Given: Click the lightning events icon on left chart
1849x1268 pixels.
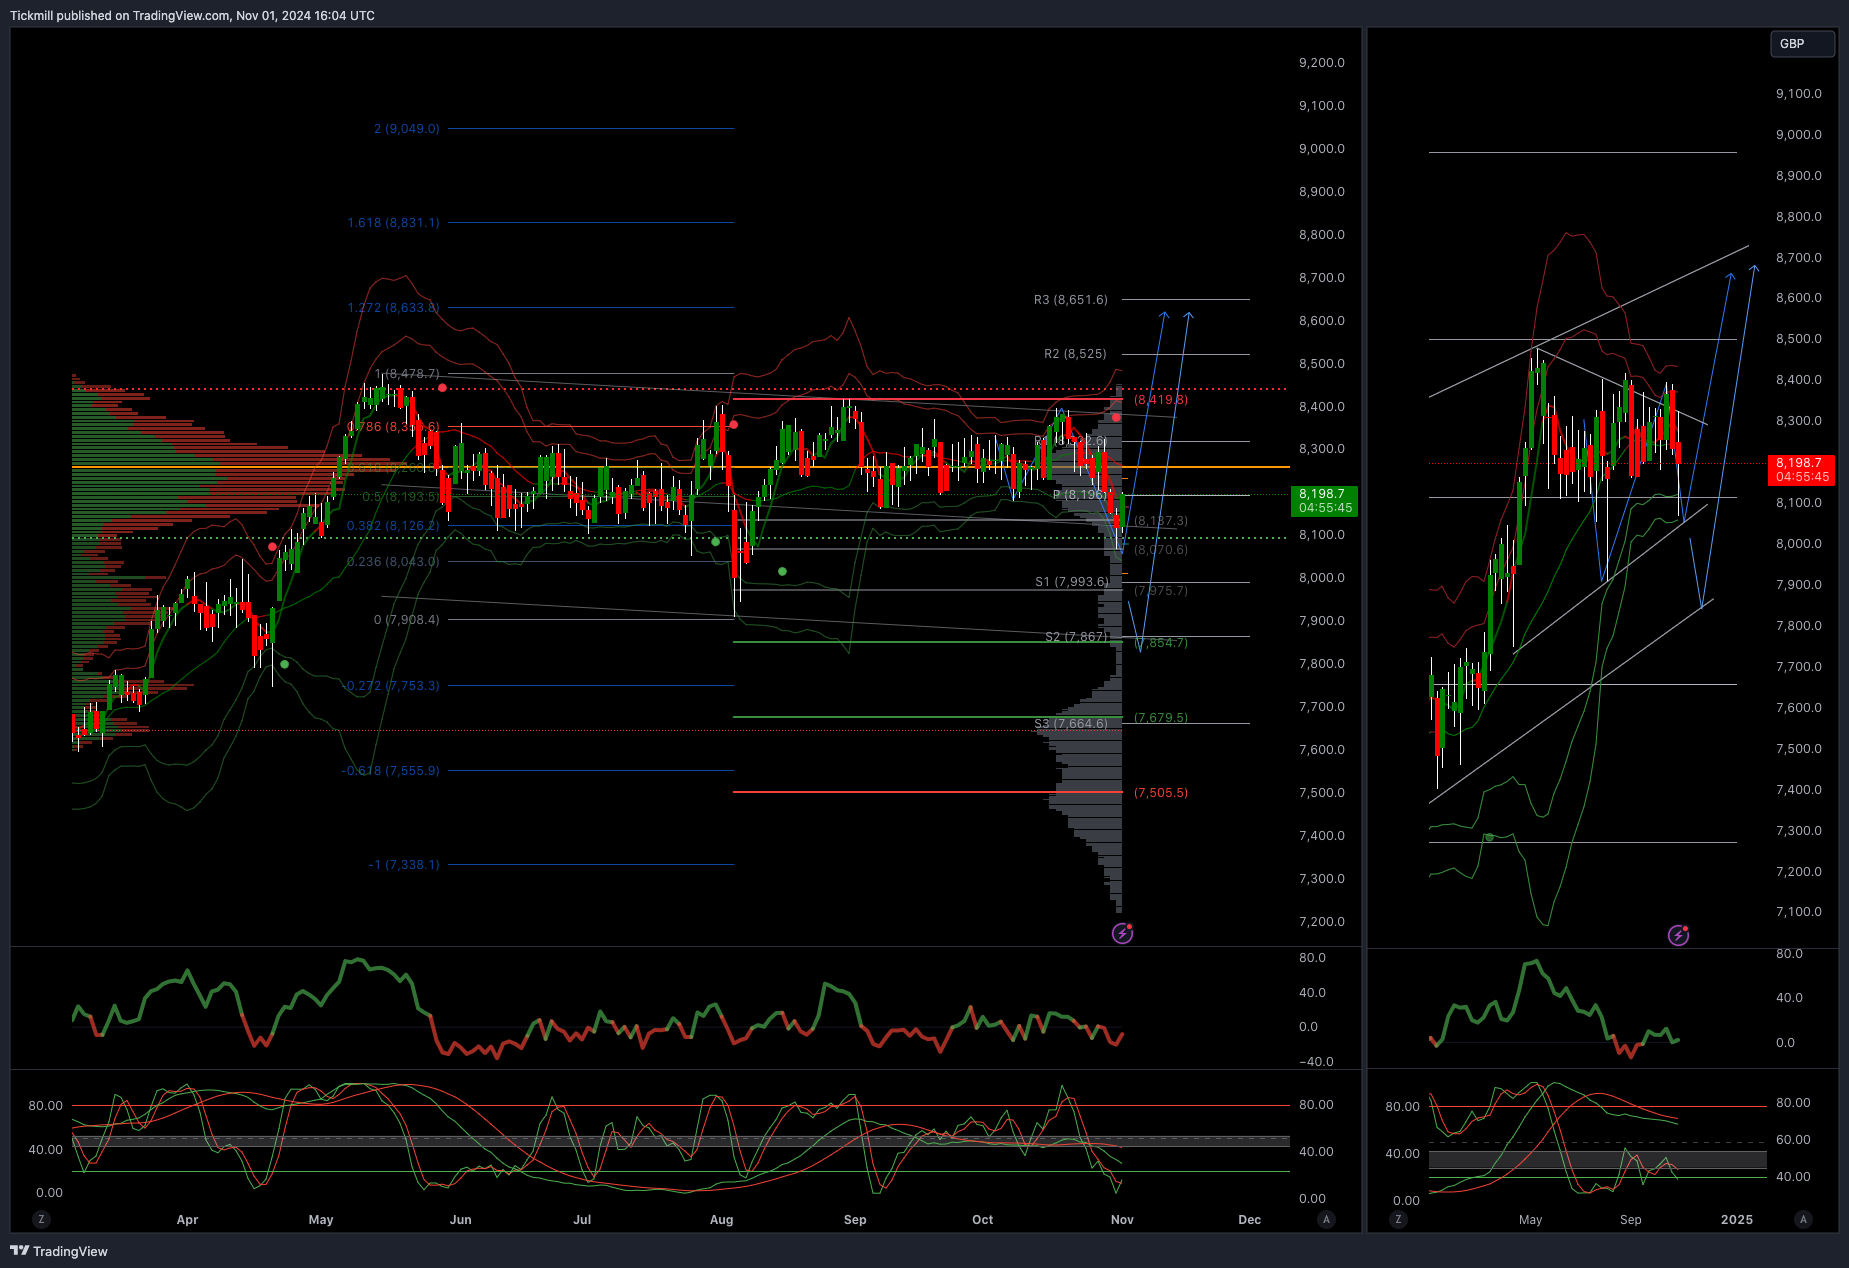Looking at the screenshot, I should point(1122,933).
